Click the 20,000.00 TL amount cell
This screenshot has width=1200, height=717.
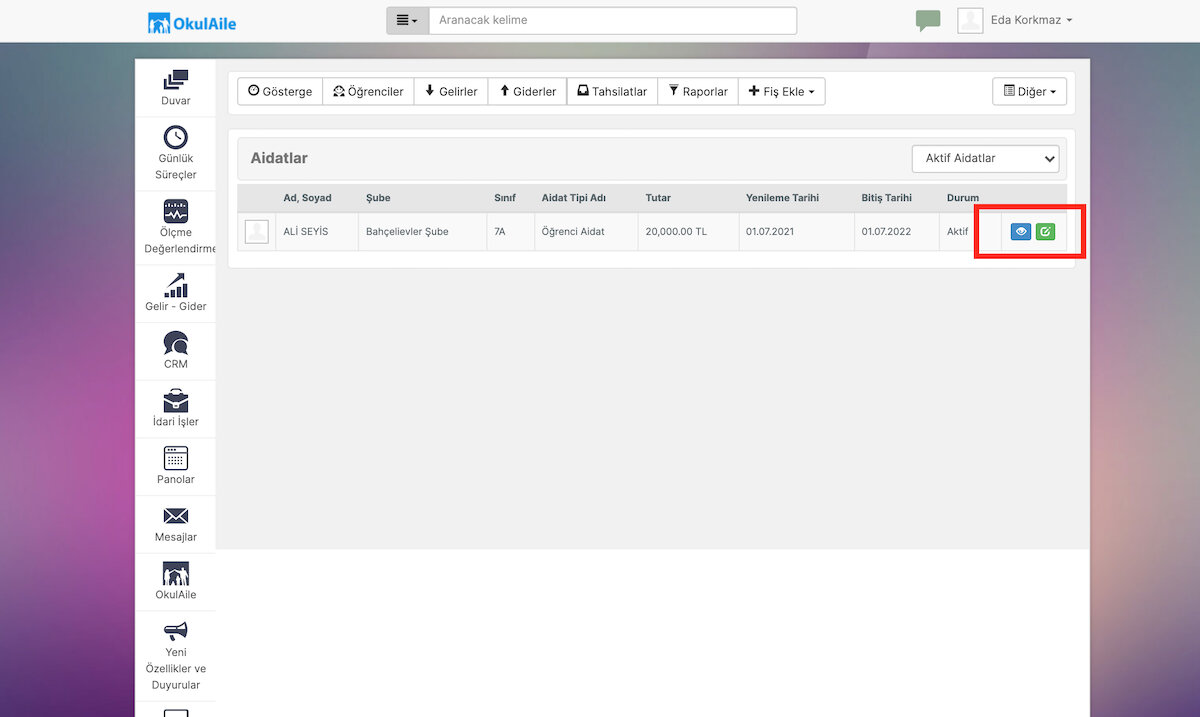[688, 232]
